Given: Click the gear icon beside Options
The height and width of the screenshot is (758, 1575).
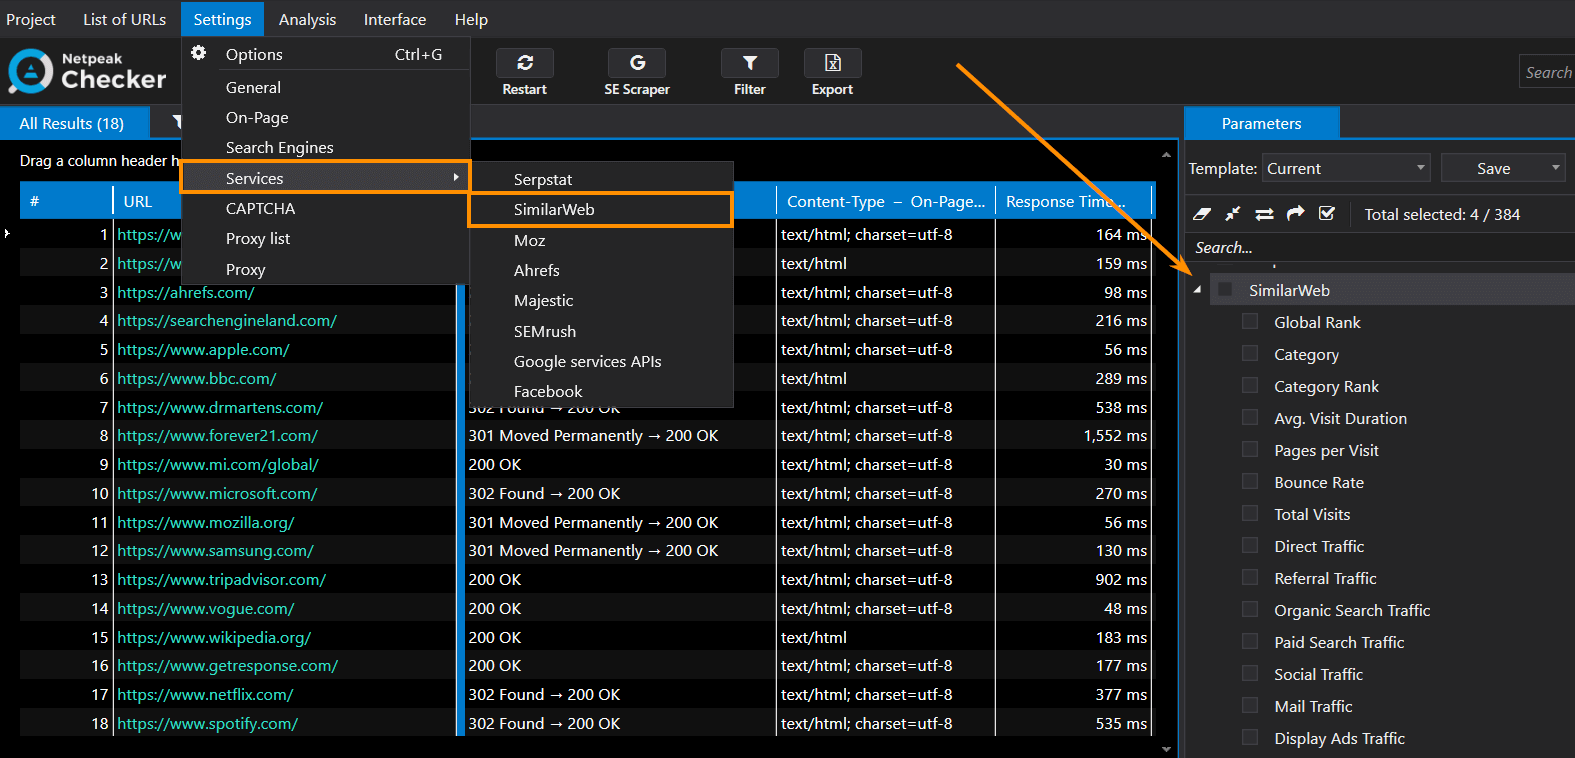Looking at the screenshot, I should pyautogui.click(x=199, y=53).
